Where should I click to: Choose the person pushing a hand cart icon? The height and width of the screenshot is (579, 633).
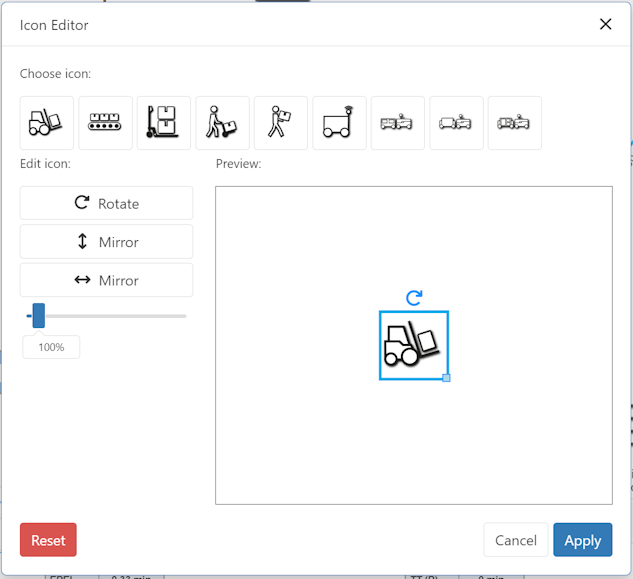[x=222, y=123]
